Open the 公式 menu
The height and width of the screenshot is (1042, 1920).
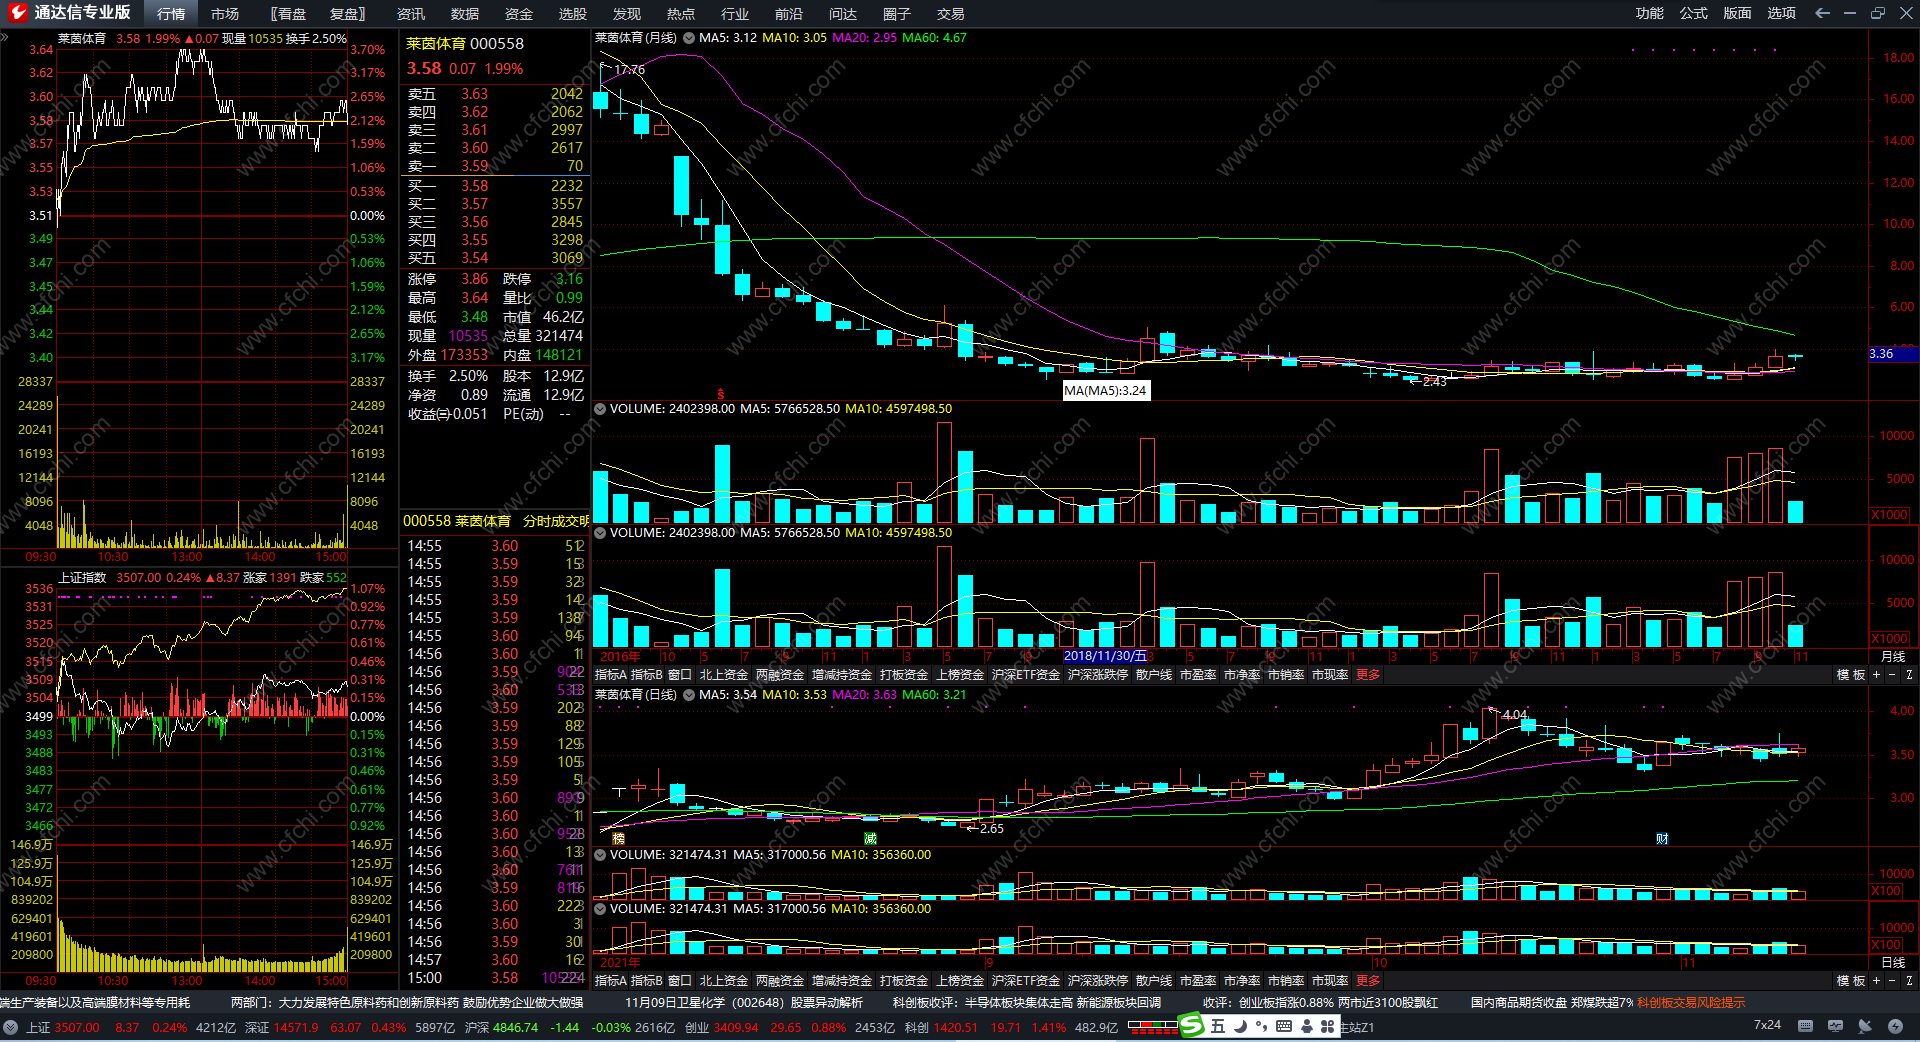(x=1694, y=13)
